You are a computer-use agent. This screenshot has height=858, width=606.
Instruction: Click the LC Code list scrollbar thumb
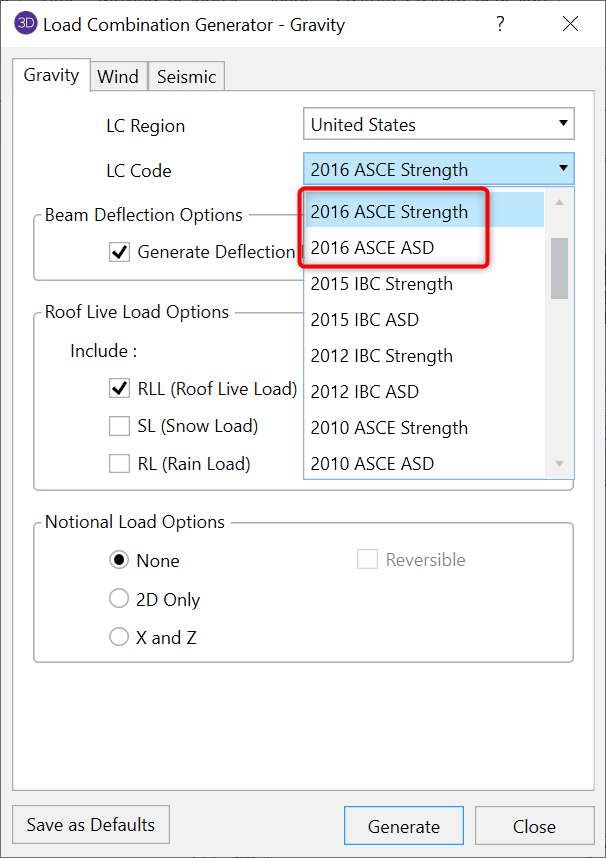pos(559,267)
